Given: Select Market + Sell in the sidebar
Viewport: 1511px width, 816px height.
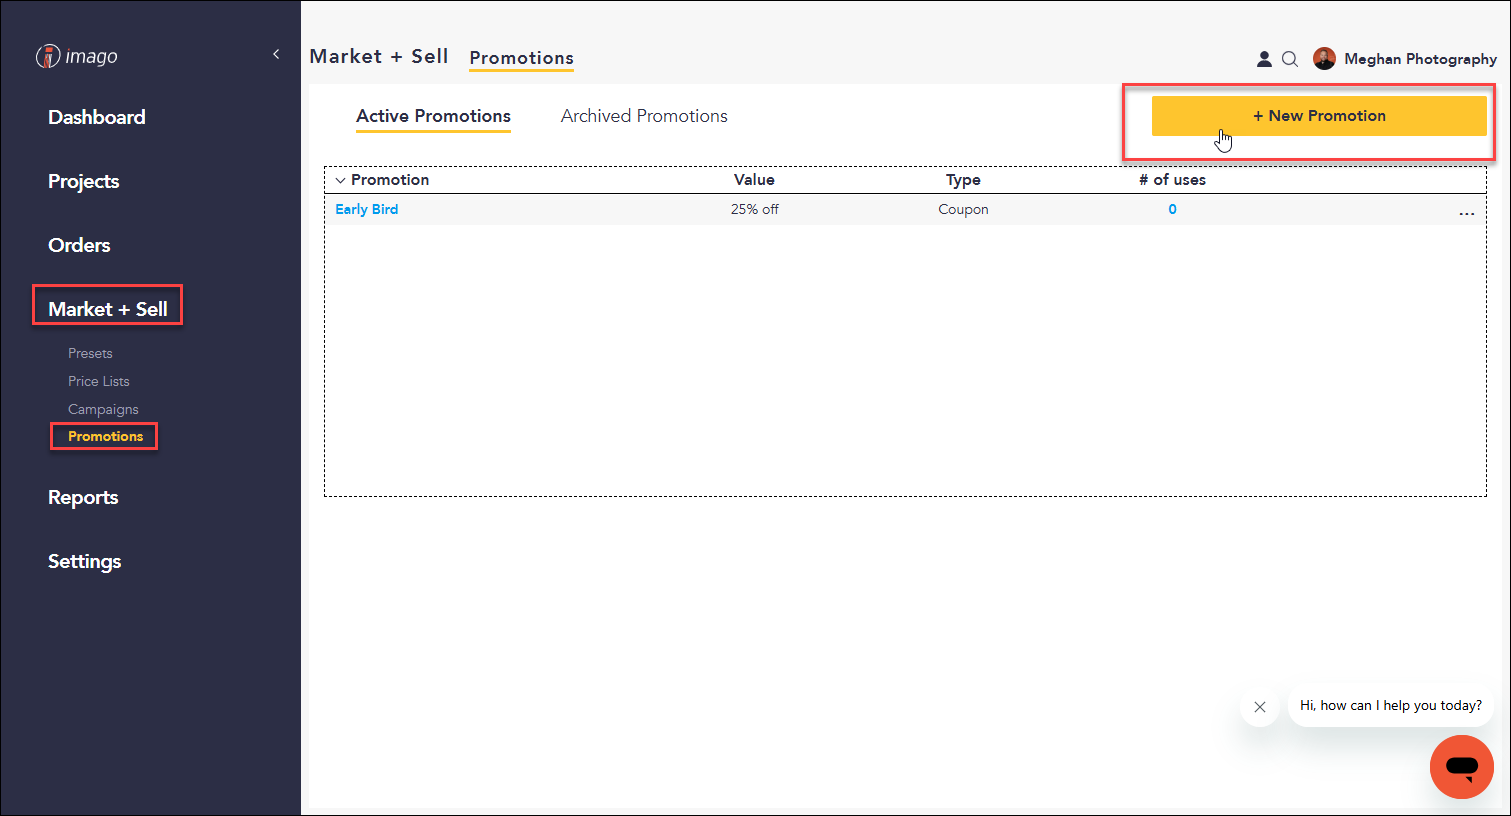Looking at the screenshot, I should coord(108,309).
